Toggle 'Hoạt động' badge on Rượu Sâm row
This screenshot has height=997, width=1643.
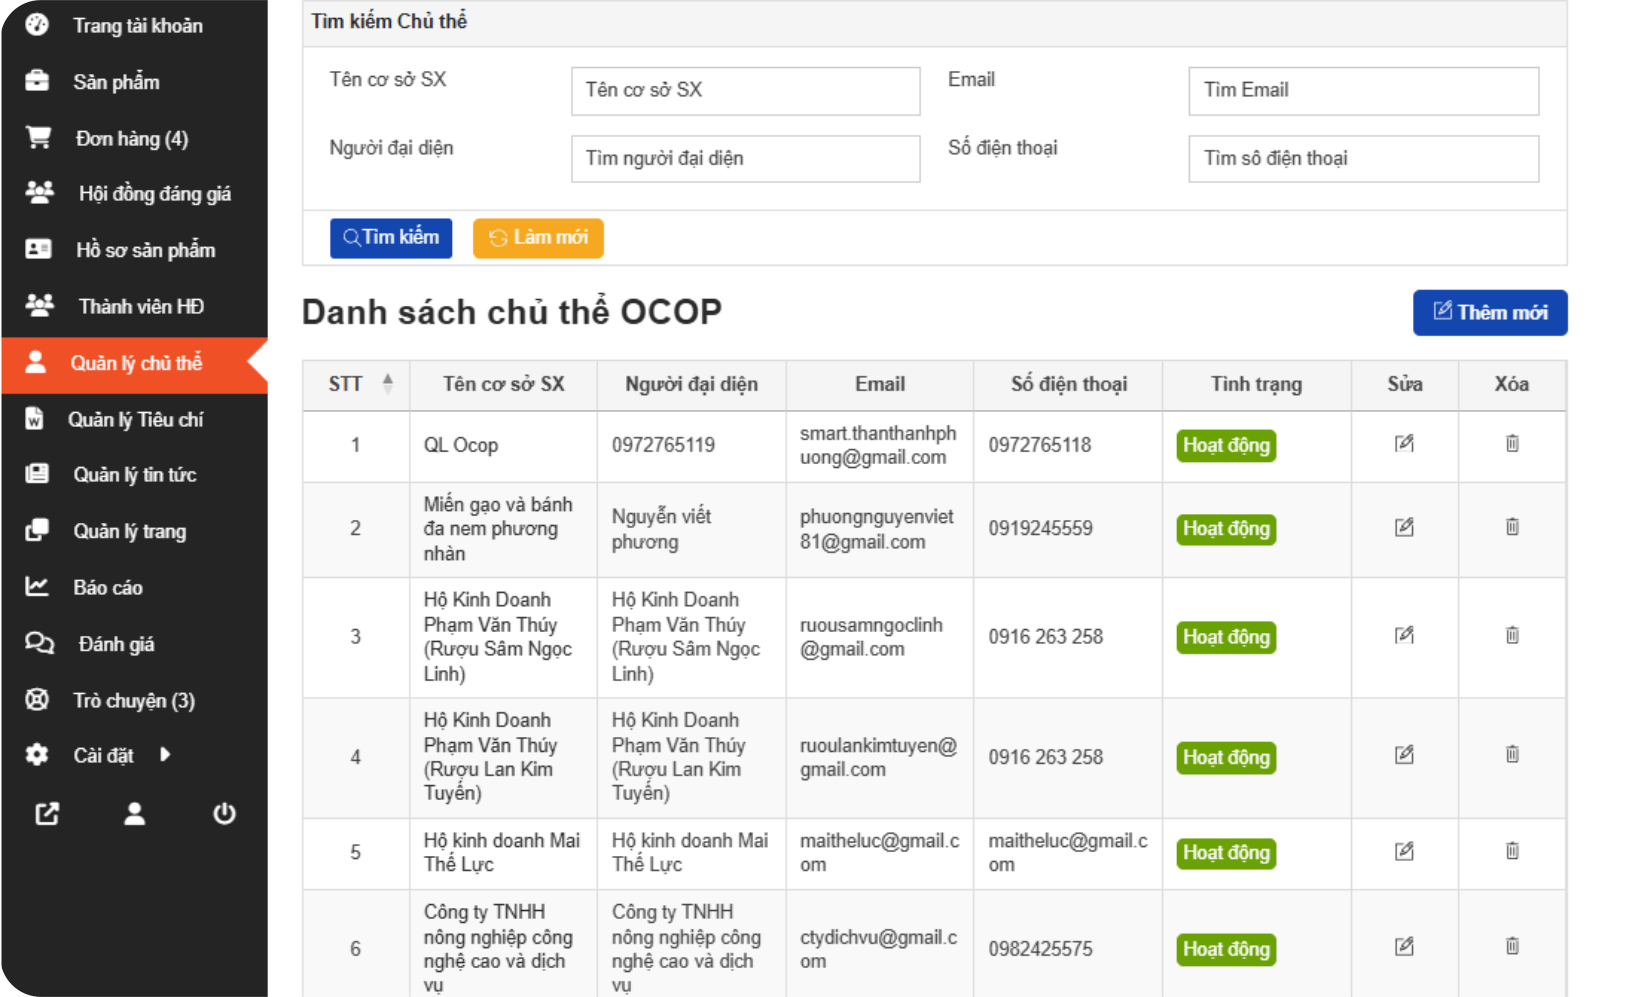(1225, 637)
